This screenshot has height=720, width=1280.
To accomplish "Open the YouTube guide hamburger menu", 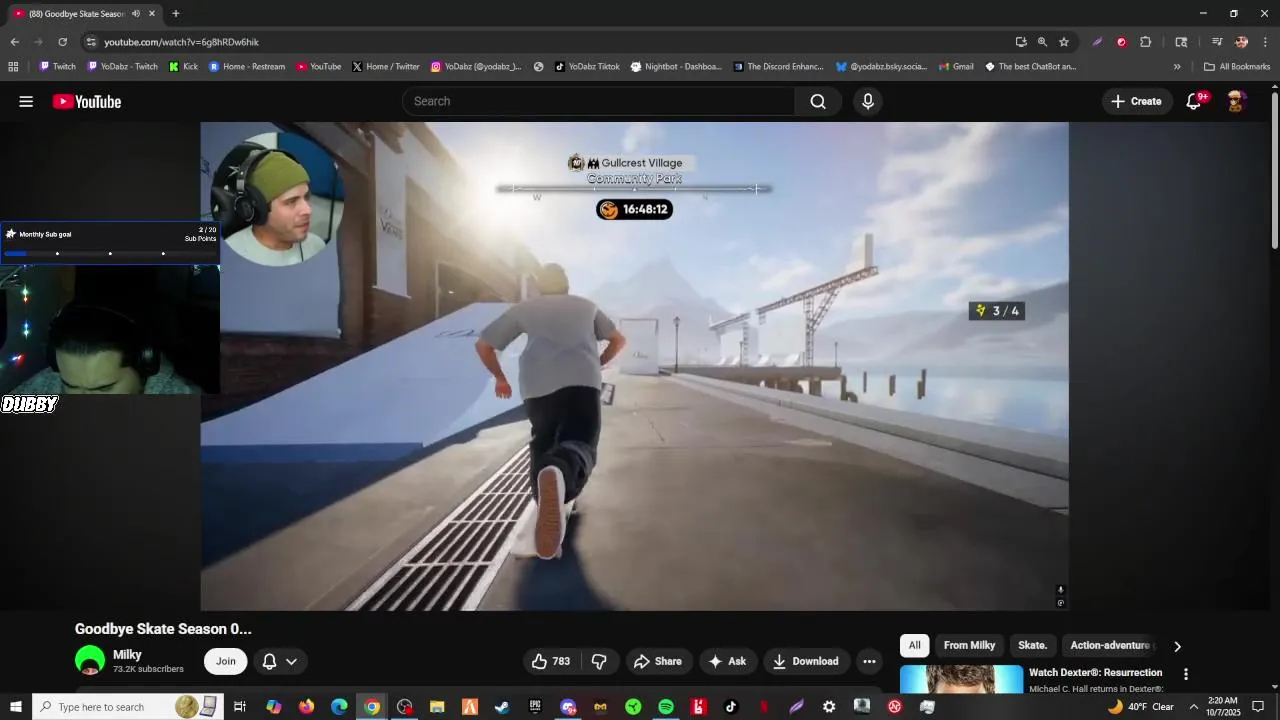I will (x=26, y=101).
